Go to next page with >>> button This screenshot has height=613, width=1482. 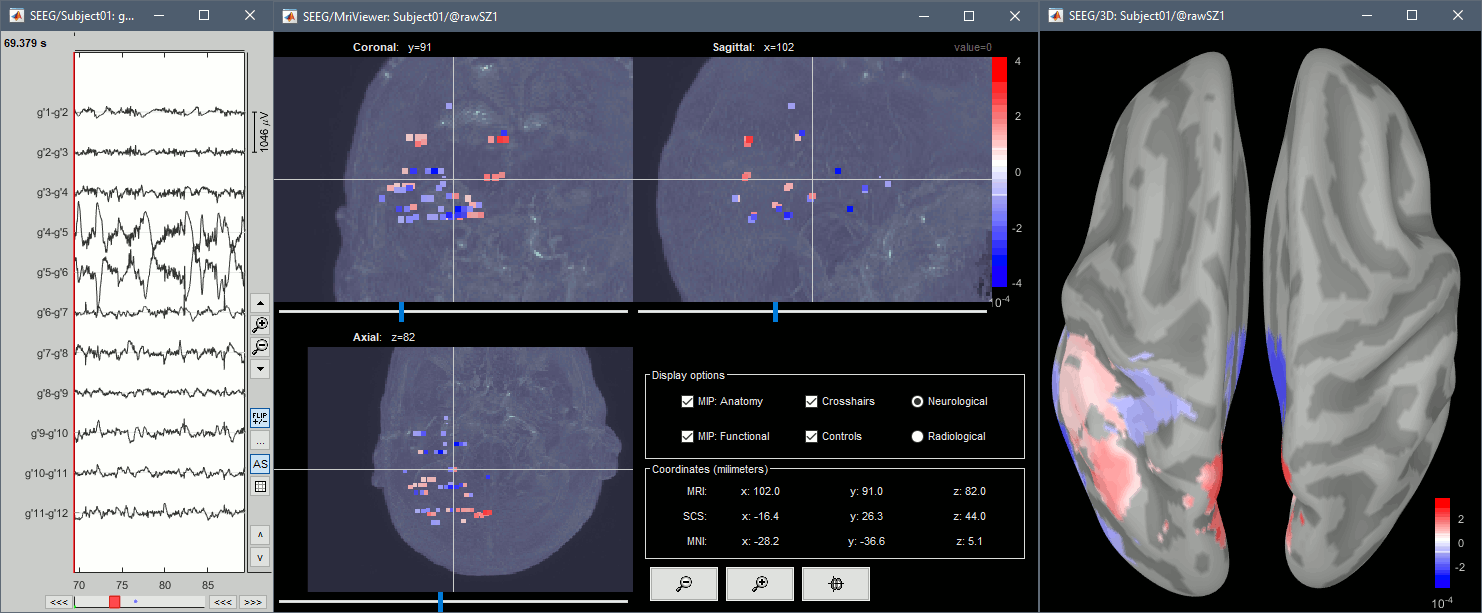point(253,602)
